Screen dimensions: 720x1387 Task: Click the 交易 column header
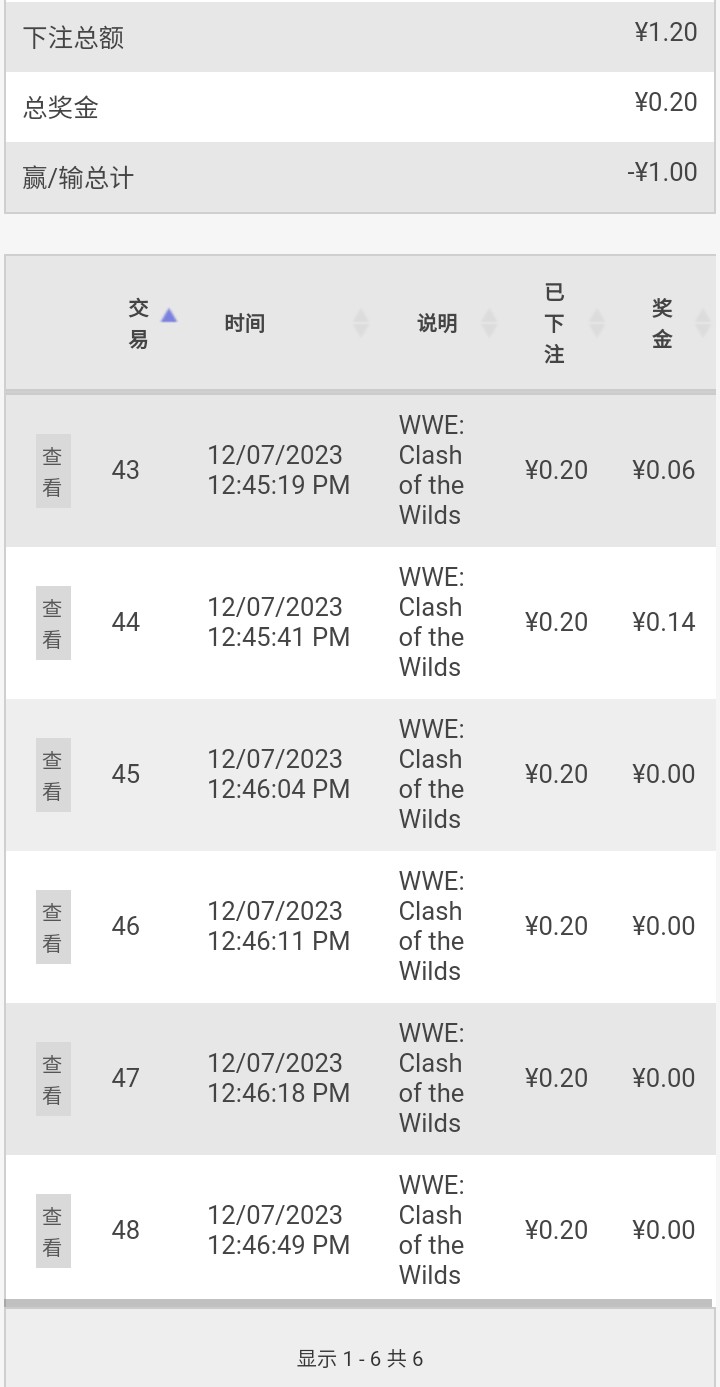(x=138, y=323)
